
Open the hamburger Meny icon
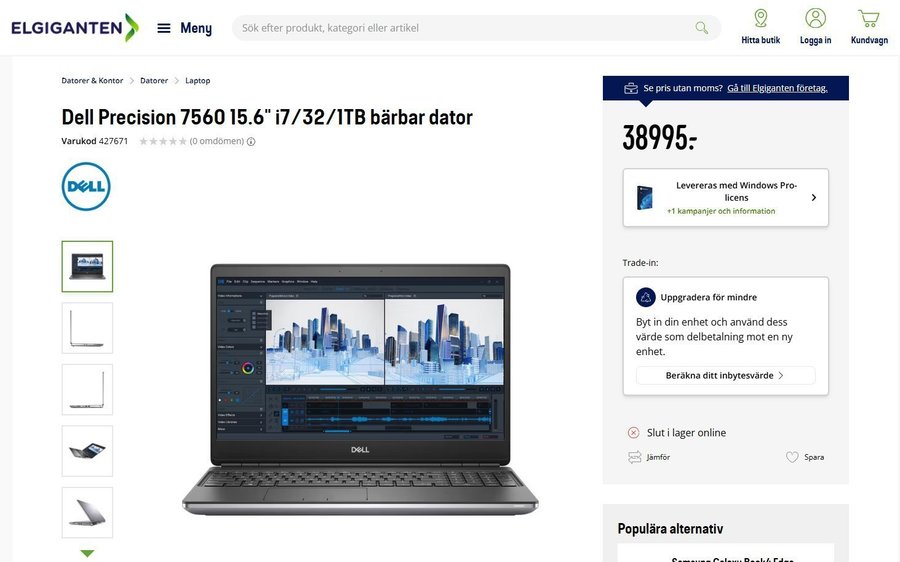(164, 28)
